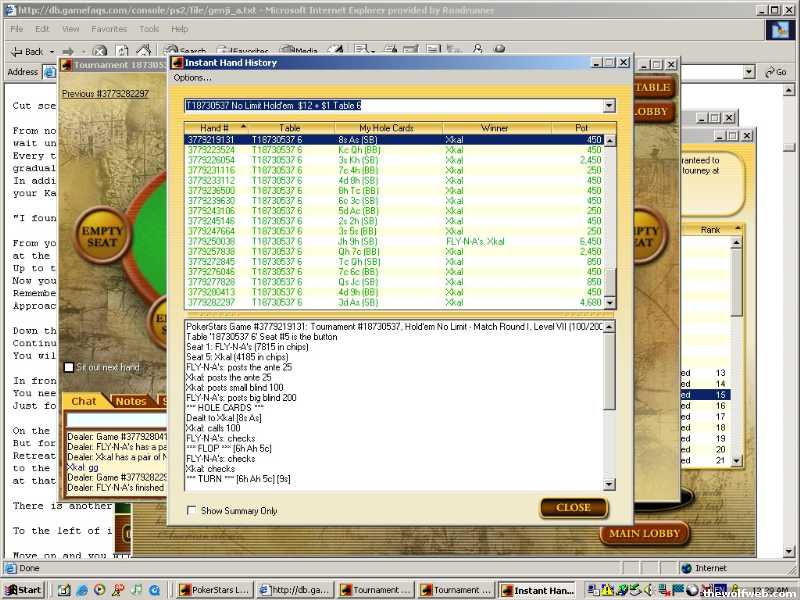The image size is (800, 600).
Task: Switch to the Notes tab
Action: [x=130, y=401]
